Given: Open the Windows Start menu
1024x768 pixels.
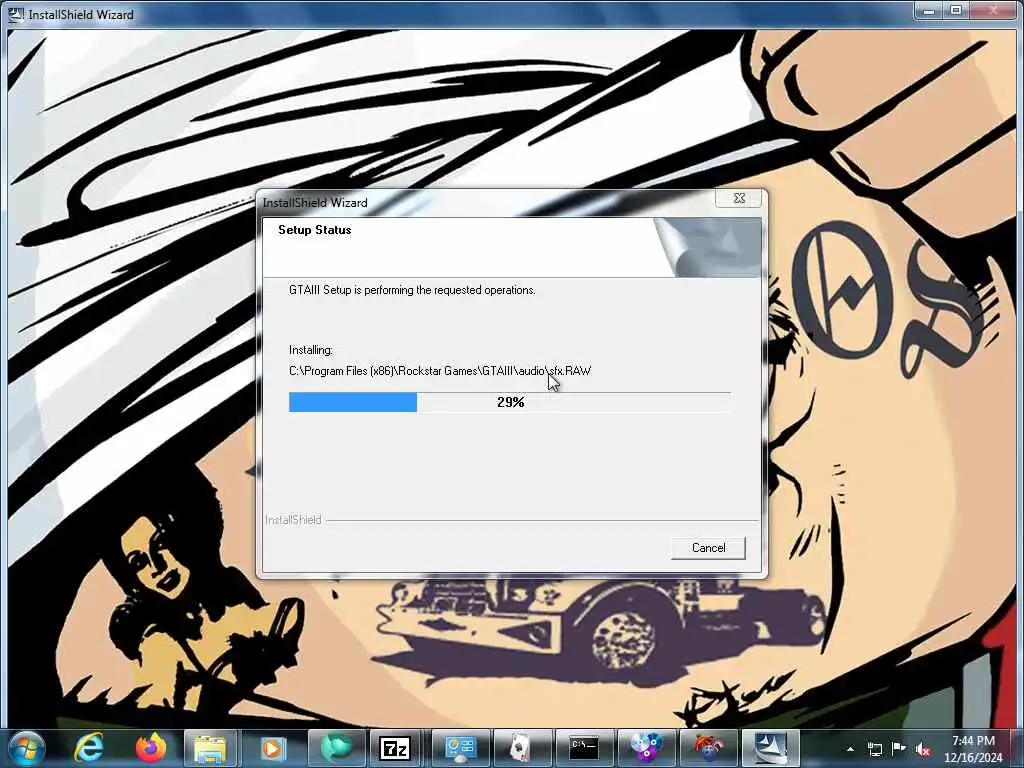Looking at the screenshot, I should tap(27, 748).
